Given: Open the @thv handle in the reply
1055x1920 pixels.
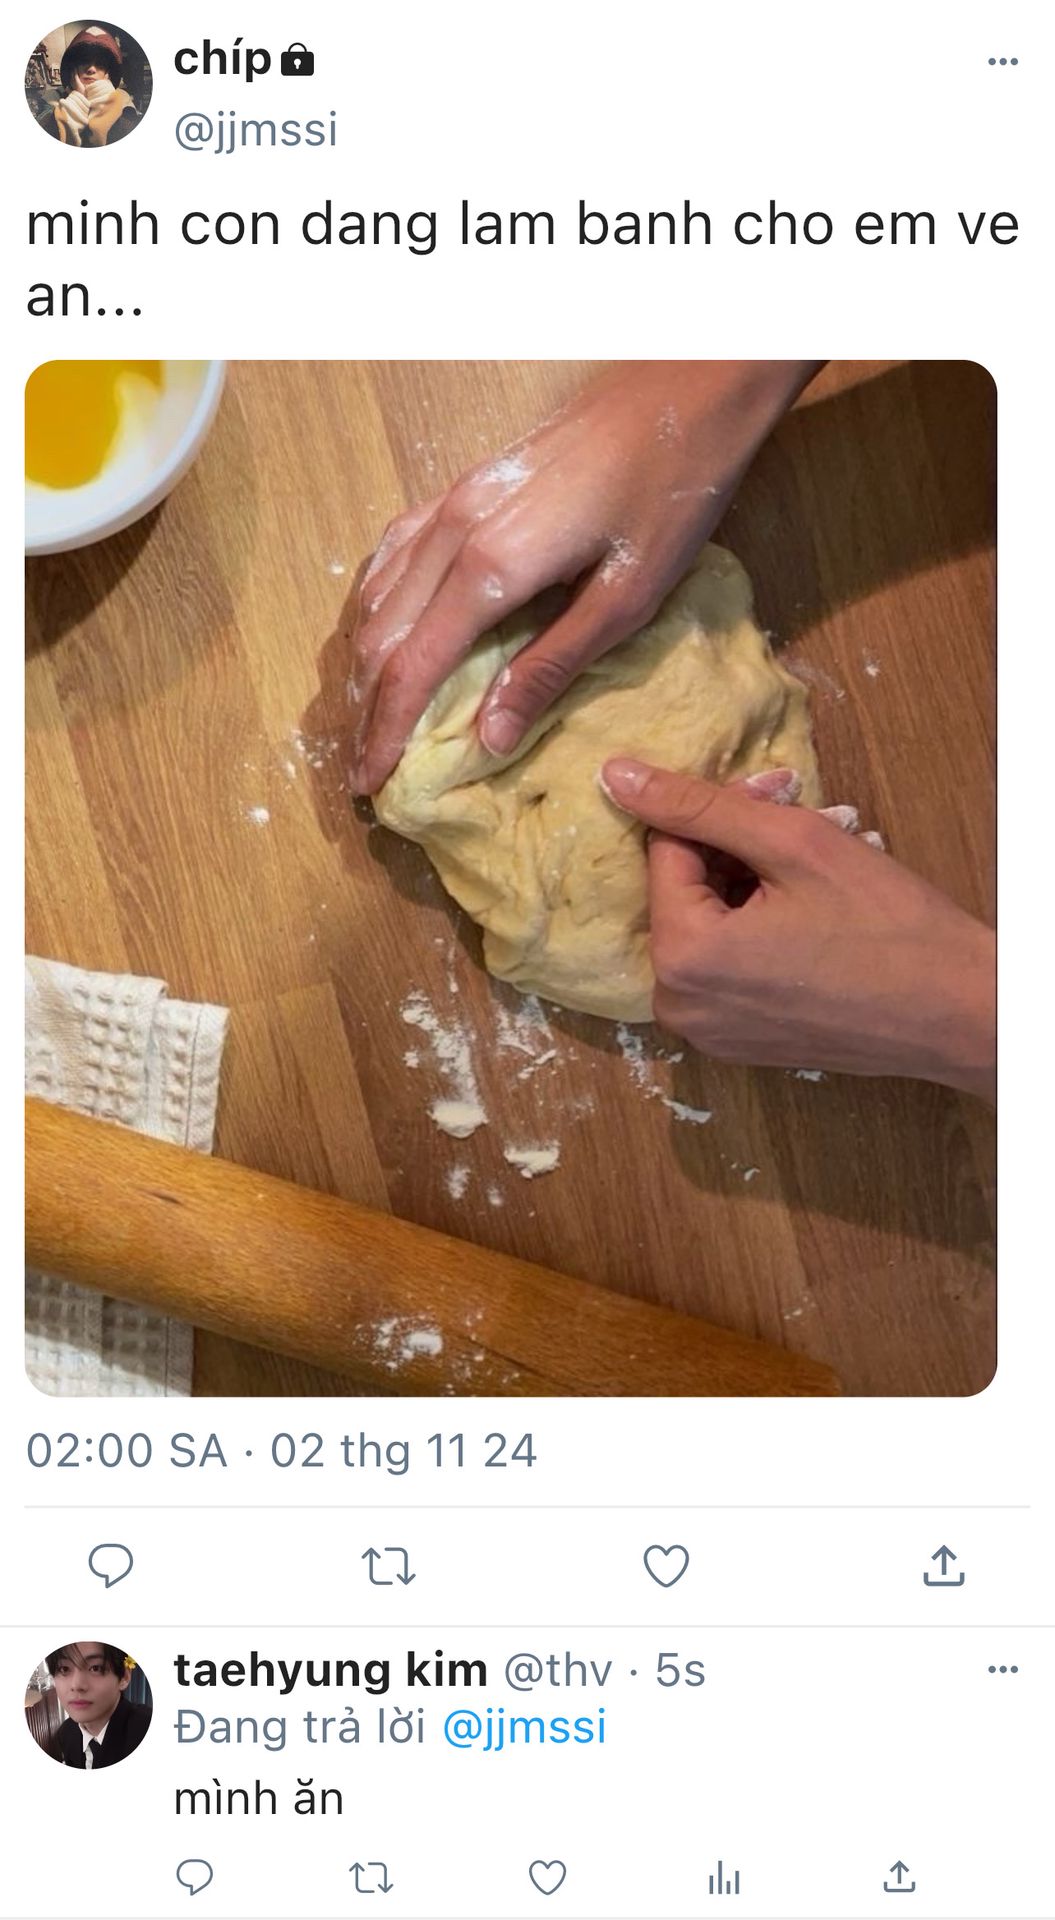Looking at the screenshot, I should tap(557, 1671).
